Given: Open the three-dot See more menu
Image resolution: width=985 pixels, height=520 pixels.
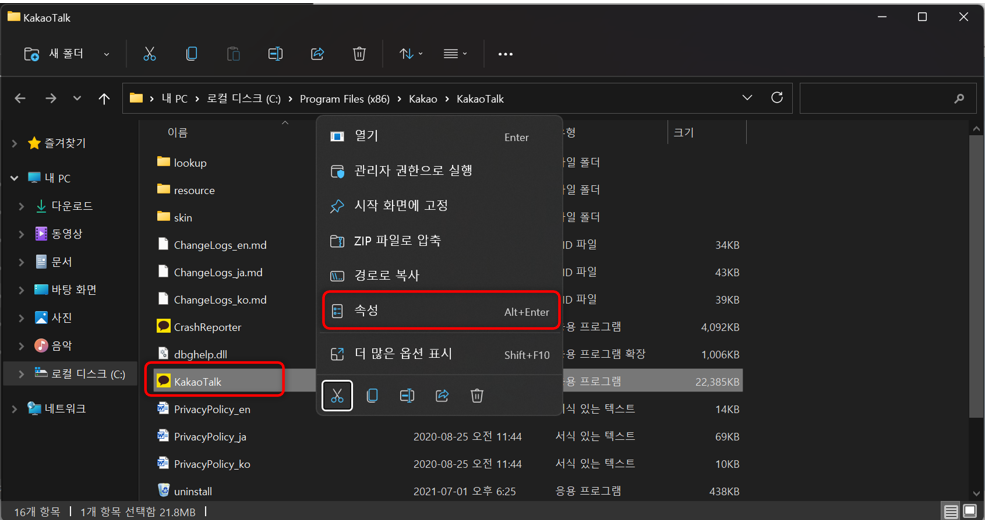Looking at the screenshot, I should point(505,54).
